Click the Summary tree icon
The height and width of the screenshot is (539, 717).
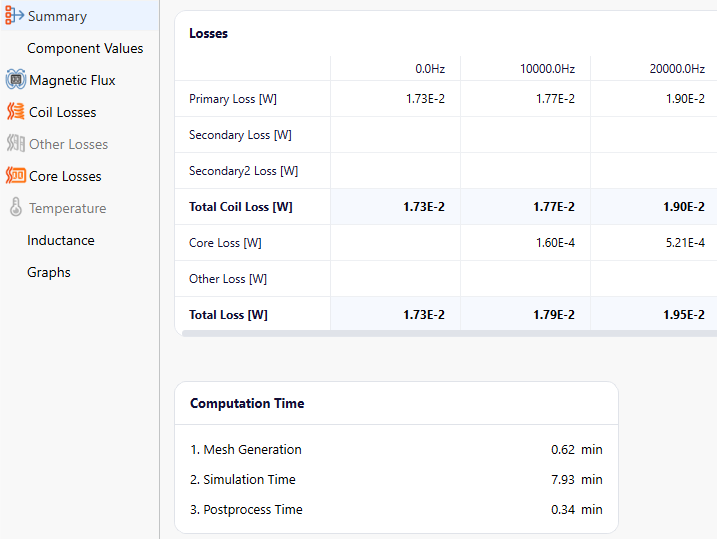(x=14, y=16)
